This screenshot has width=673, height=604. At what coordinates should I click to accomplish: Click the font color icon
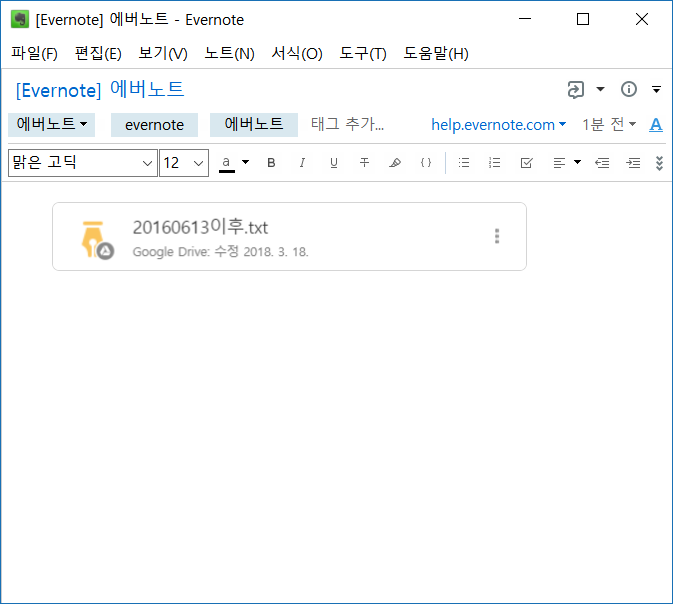(x=227, y=164)
